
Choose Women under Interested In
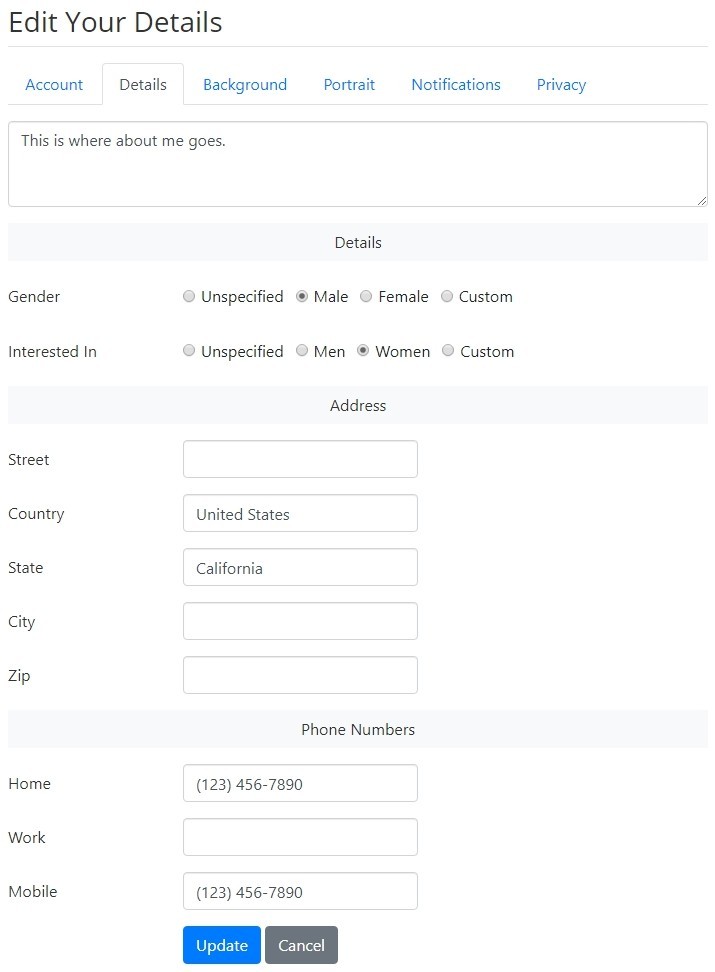click(x=363, y=351)
